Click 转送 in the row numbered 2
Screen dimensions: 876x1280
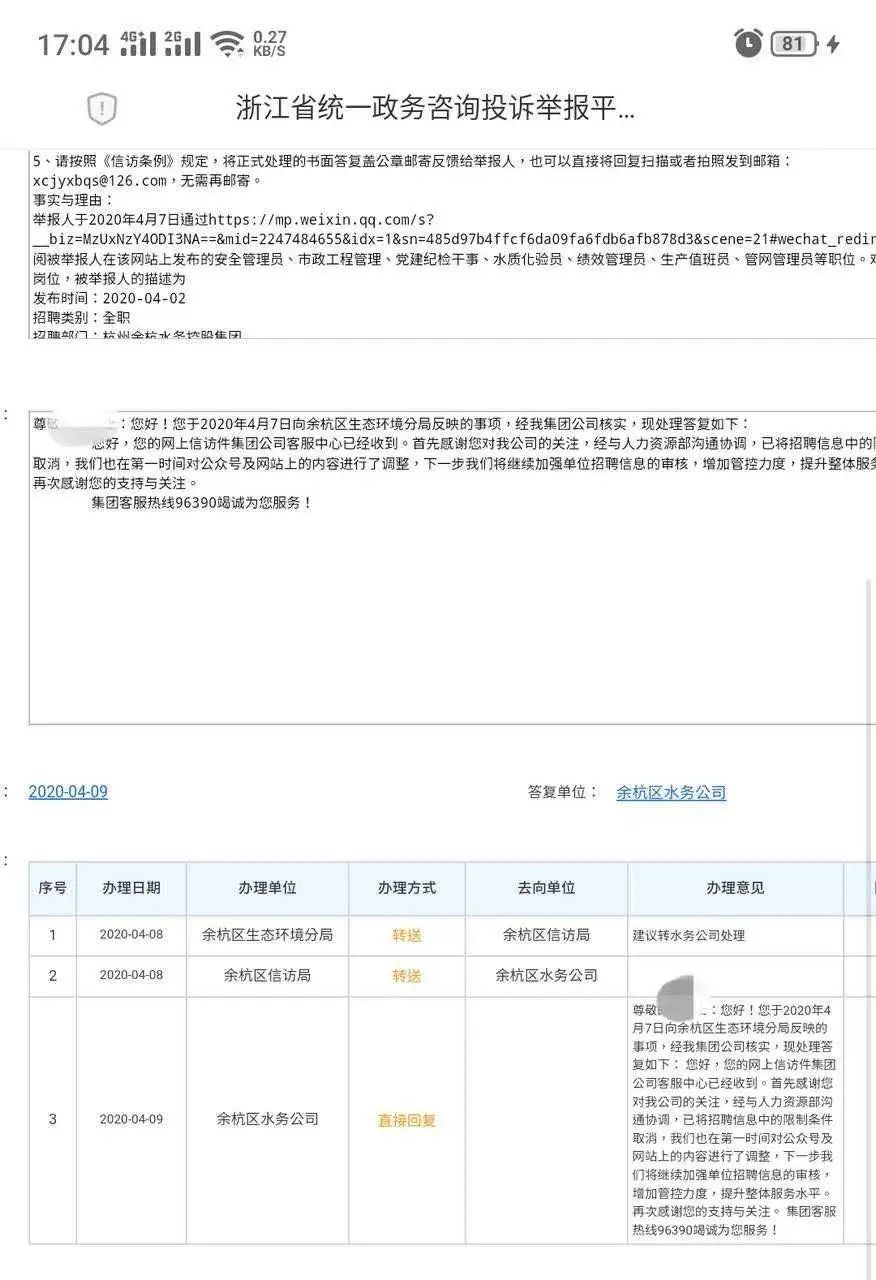(x=407, y=976)
